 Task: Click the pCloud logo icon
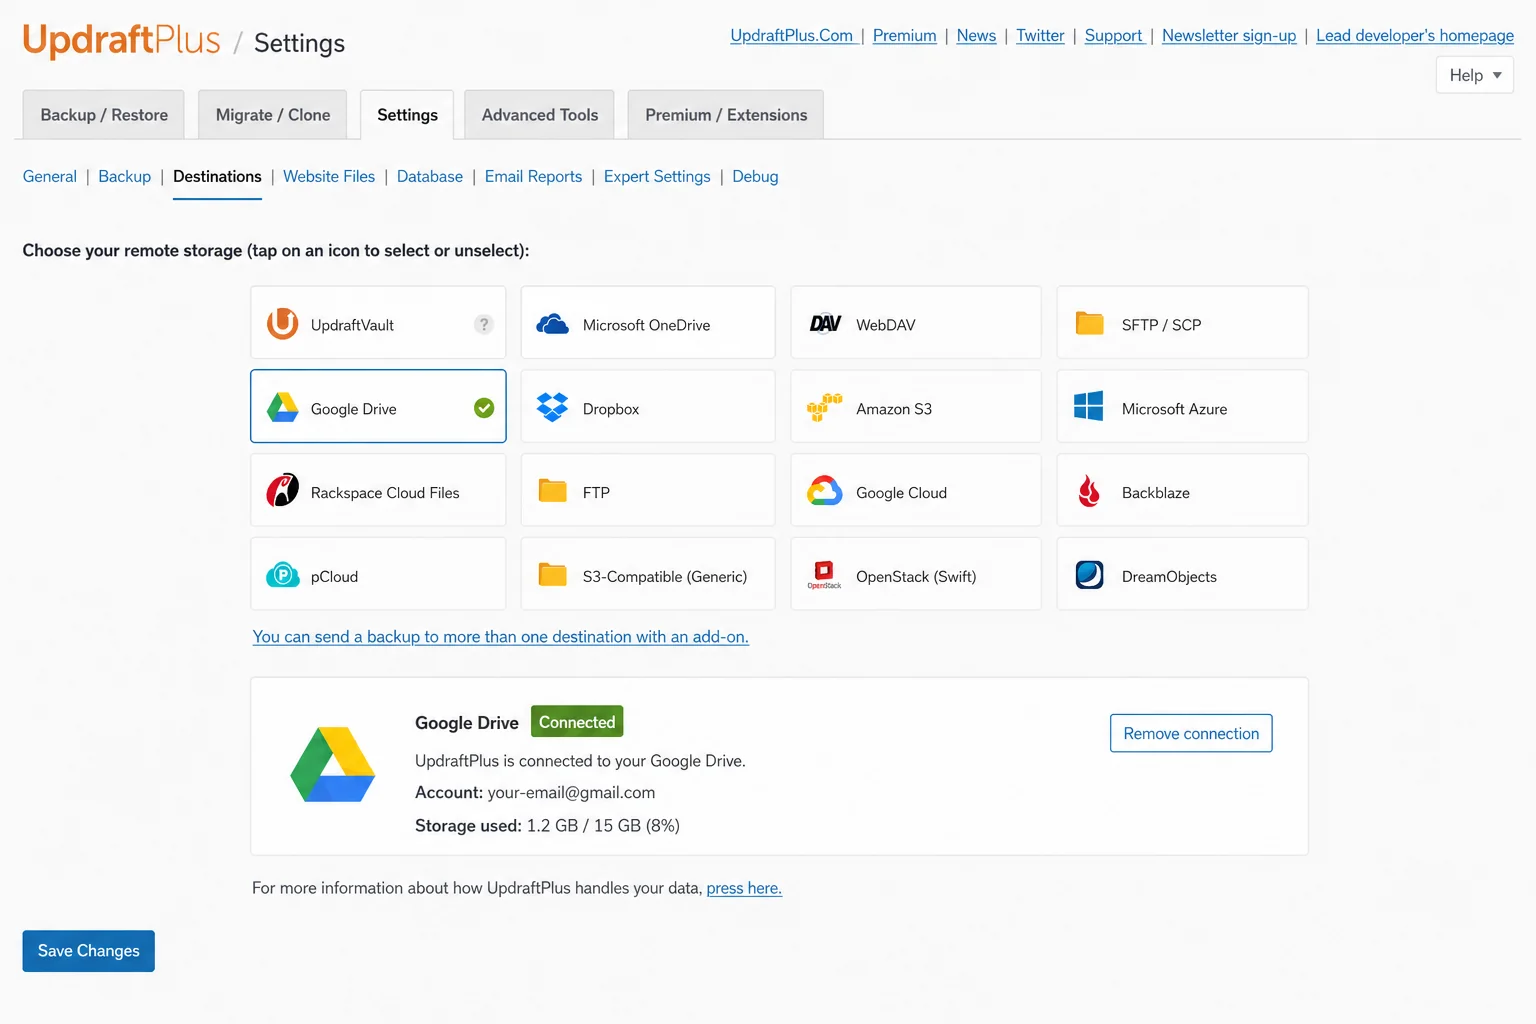click(283, 575)
